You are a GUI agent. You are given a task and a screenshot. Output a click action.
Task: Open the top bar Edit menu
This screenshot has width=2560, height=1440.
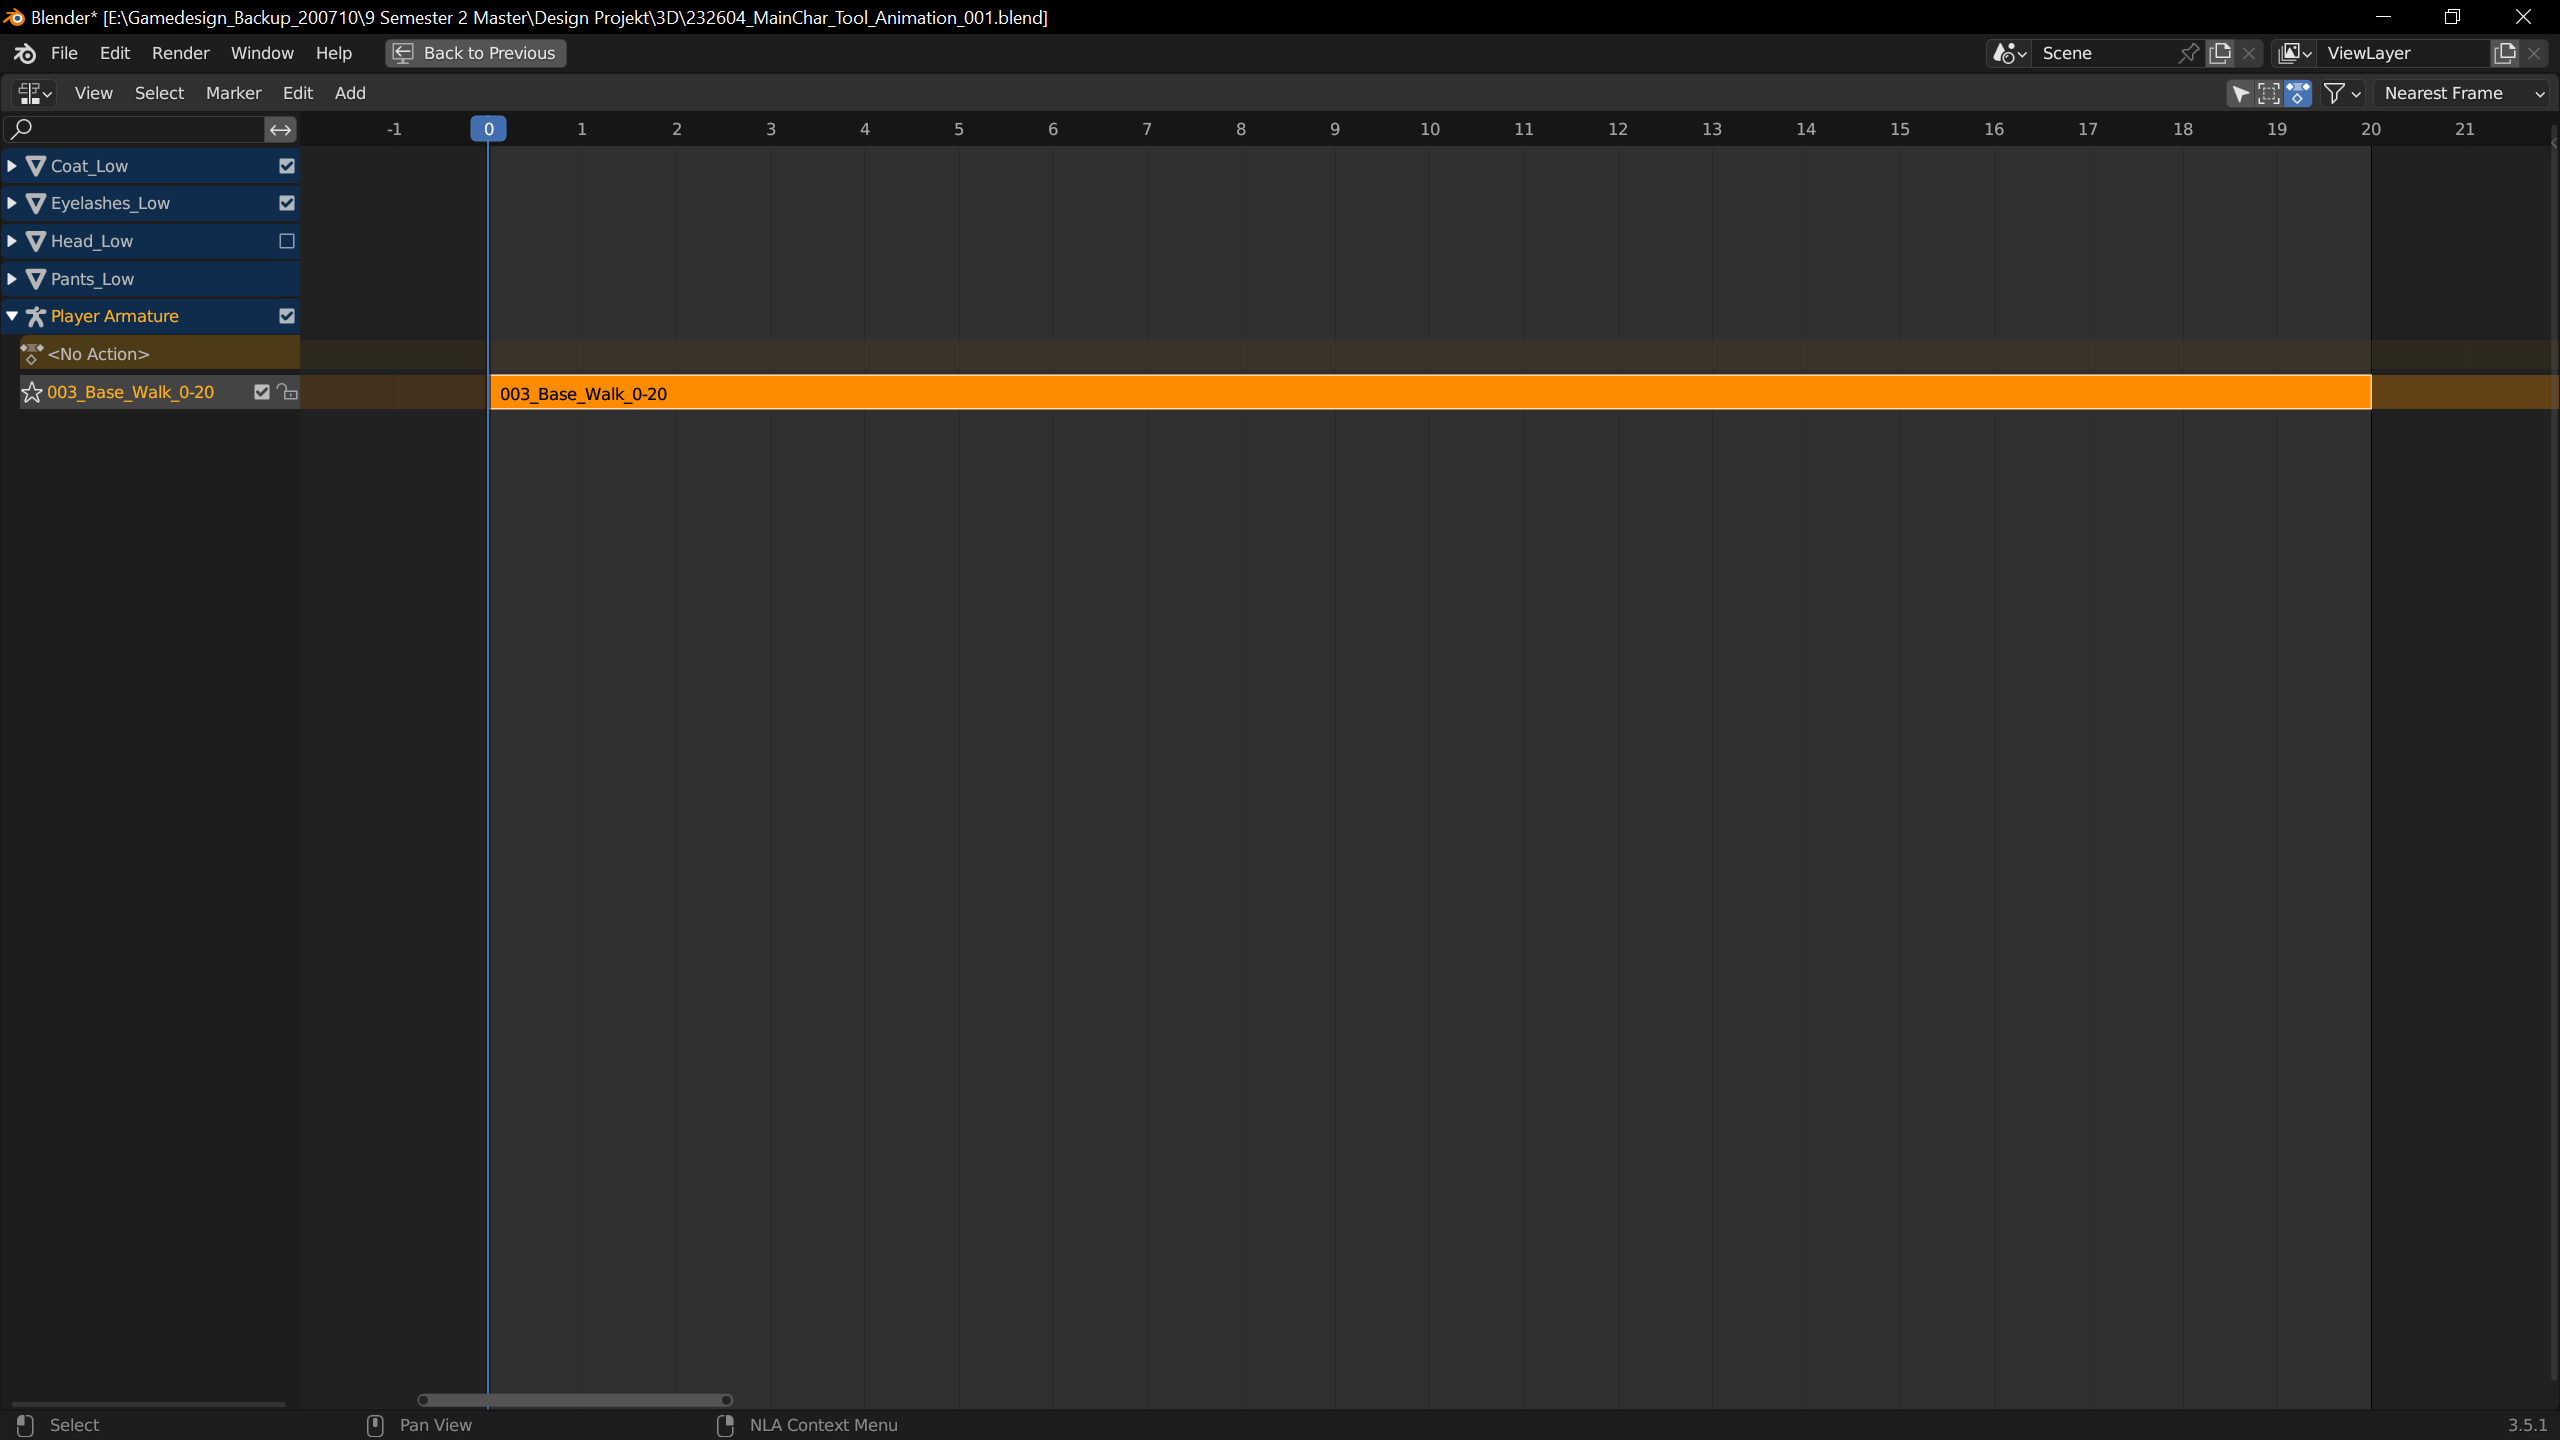point(115,53)
